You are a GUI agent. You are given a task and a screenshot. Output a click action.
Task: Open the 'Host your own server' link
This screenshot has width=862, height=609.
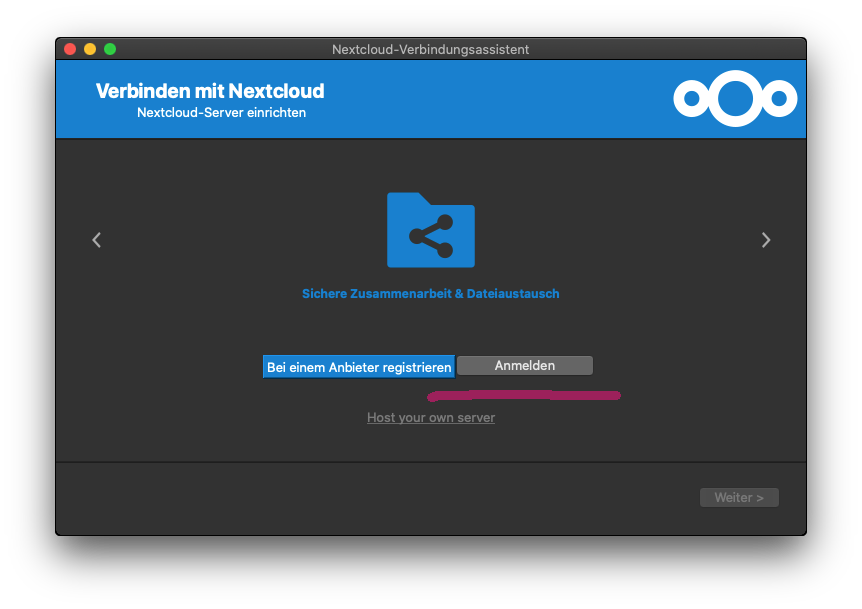[431, 418]
